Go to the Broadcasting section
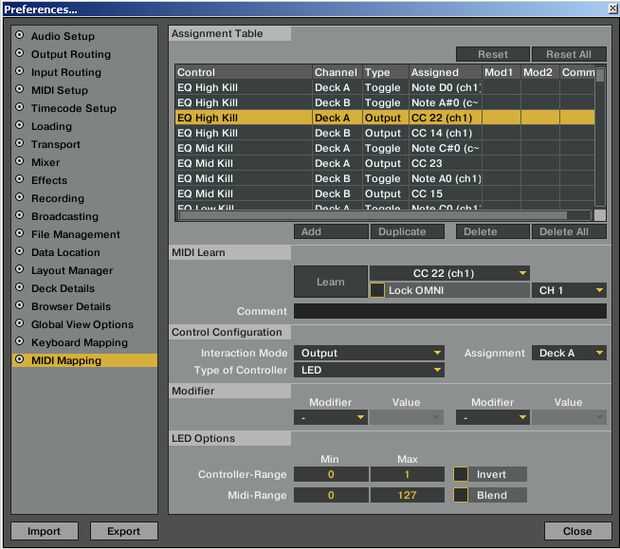Viewport: 620px width, 549px height. pyautogui.click(x=65, y=216)
